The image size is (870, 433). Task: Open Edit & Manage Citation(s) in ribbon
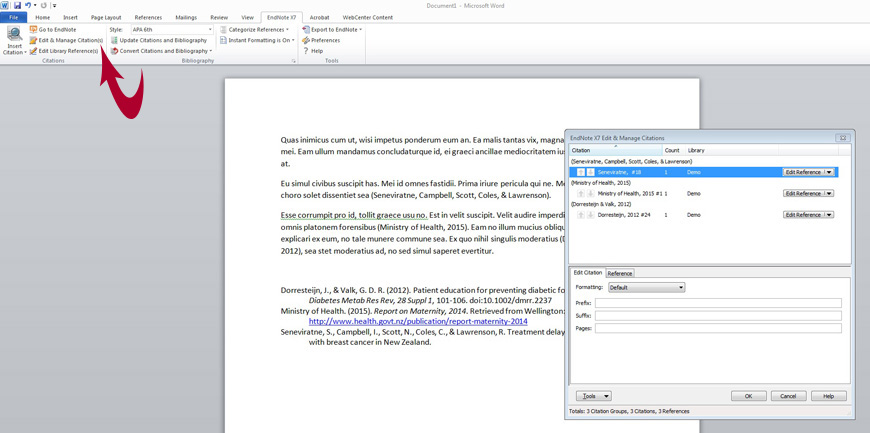click(x=66, y=40)
